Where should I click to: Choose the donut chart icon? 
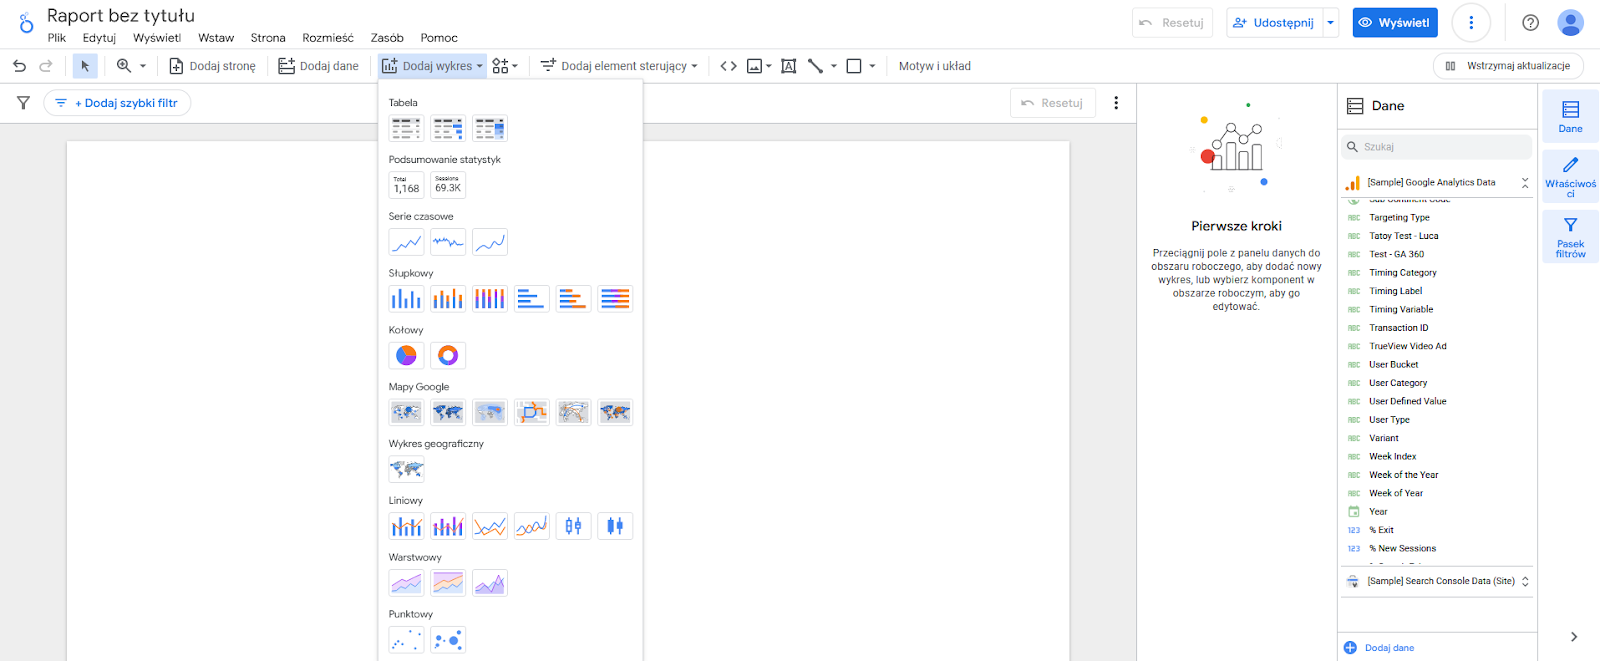pyautogui.click(x=448, y=355)
